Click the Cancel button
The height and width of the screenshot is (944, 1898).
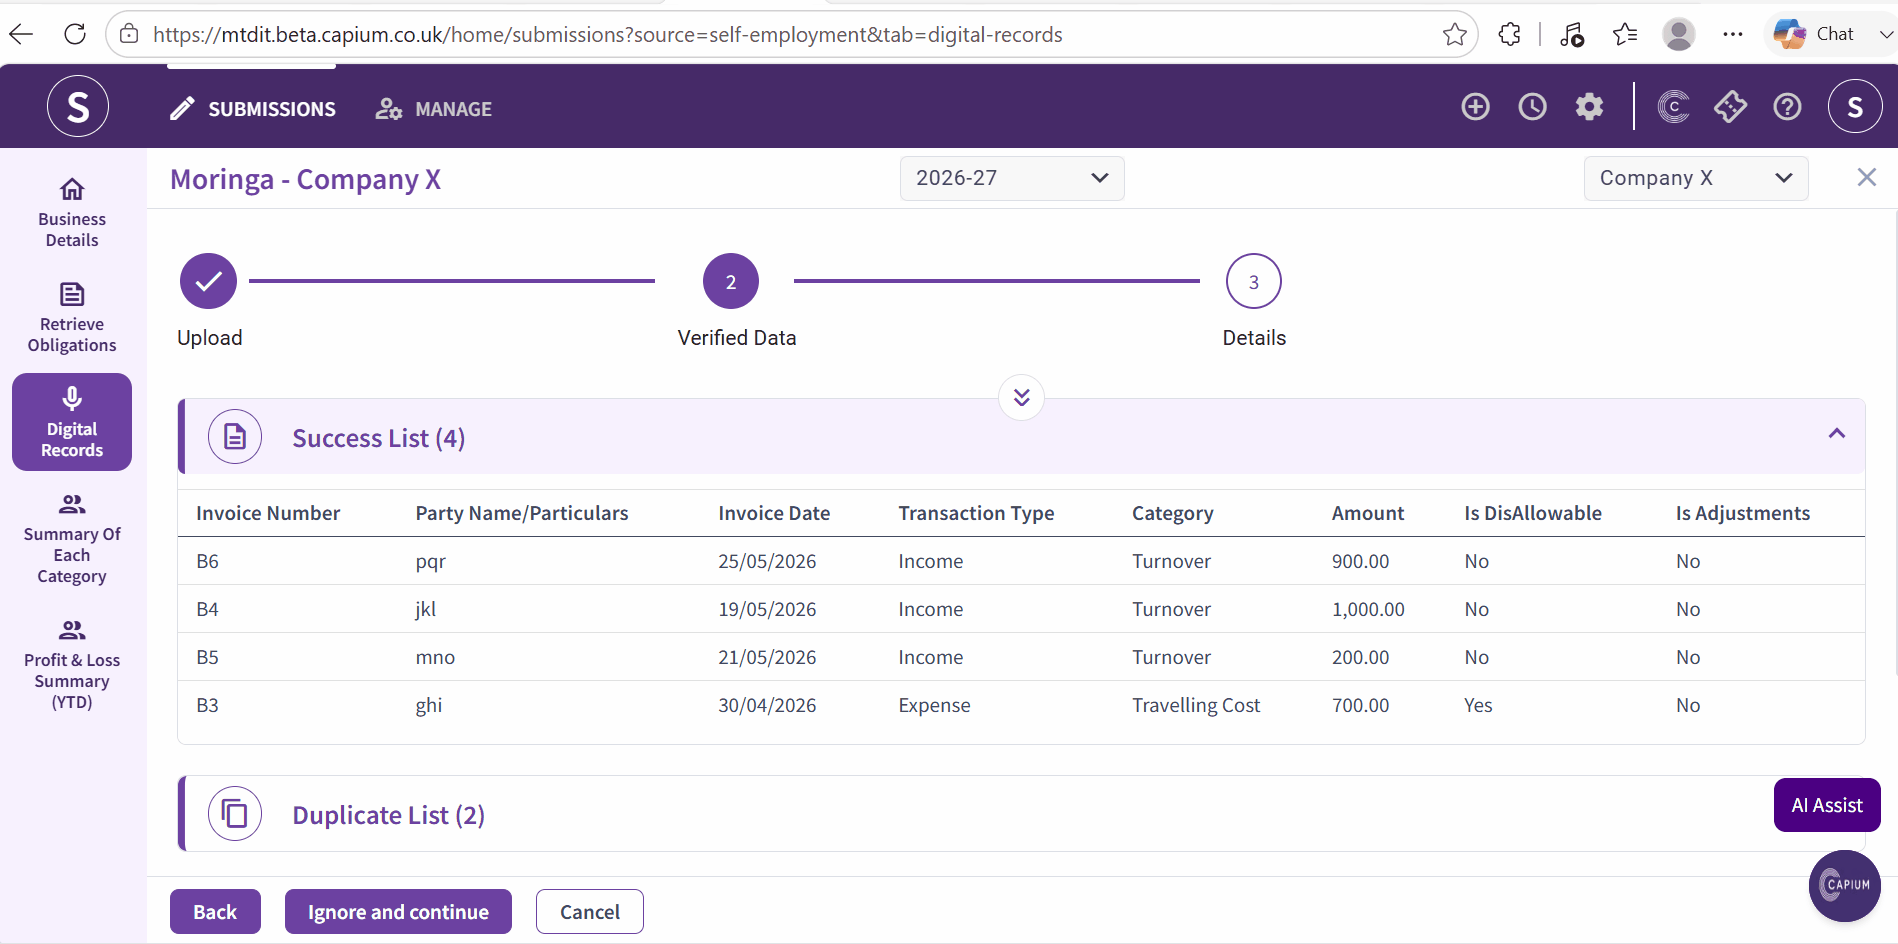click(x=590, y=912)
